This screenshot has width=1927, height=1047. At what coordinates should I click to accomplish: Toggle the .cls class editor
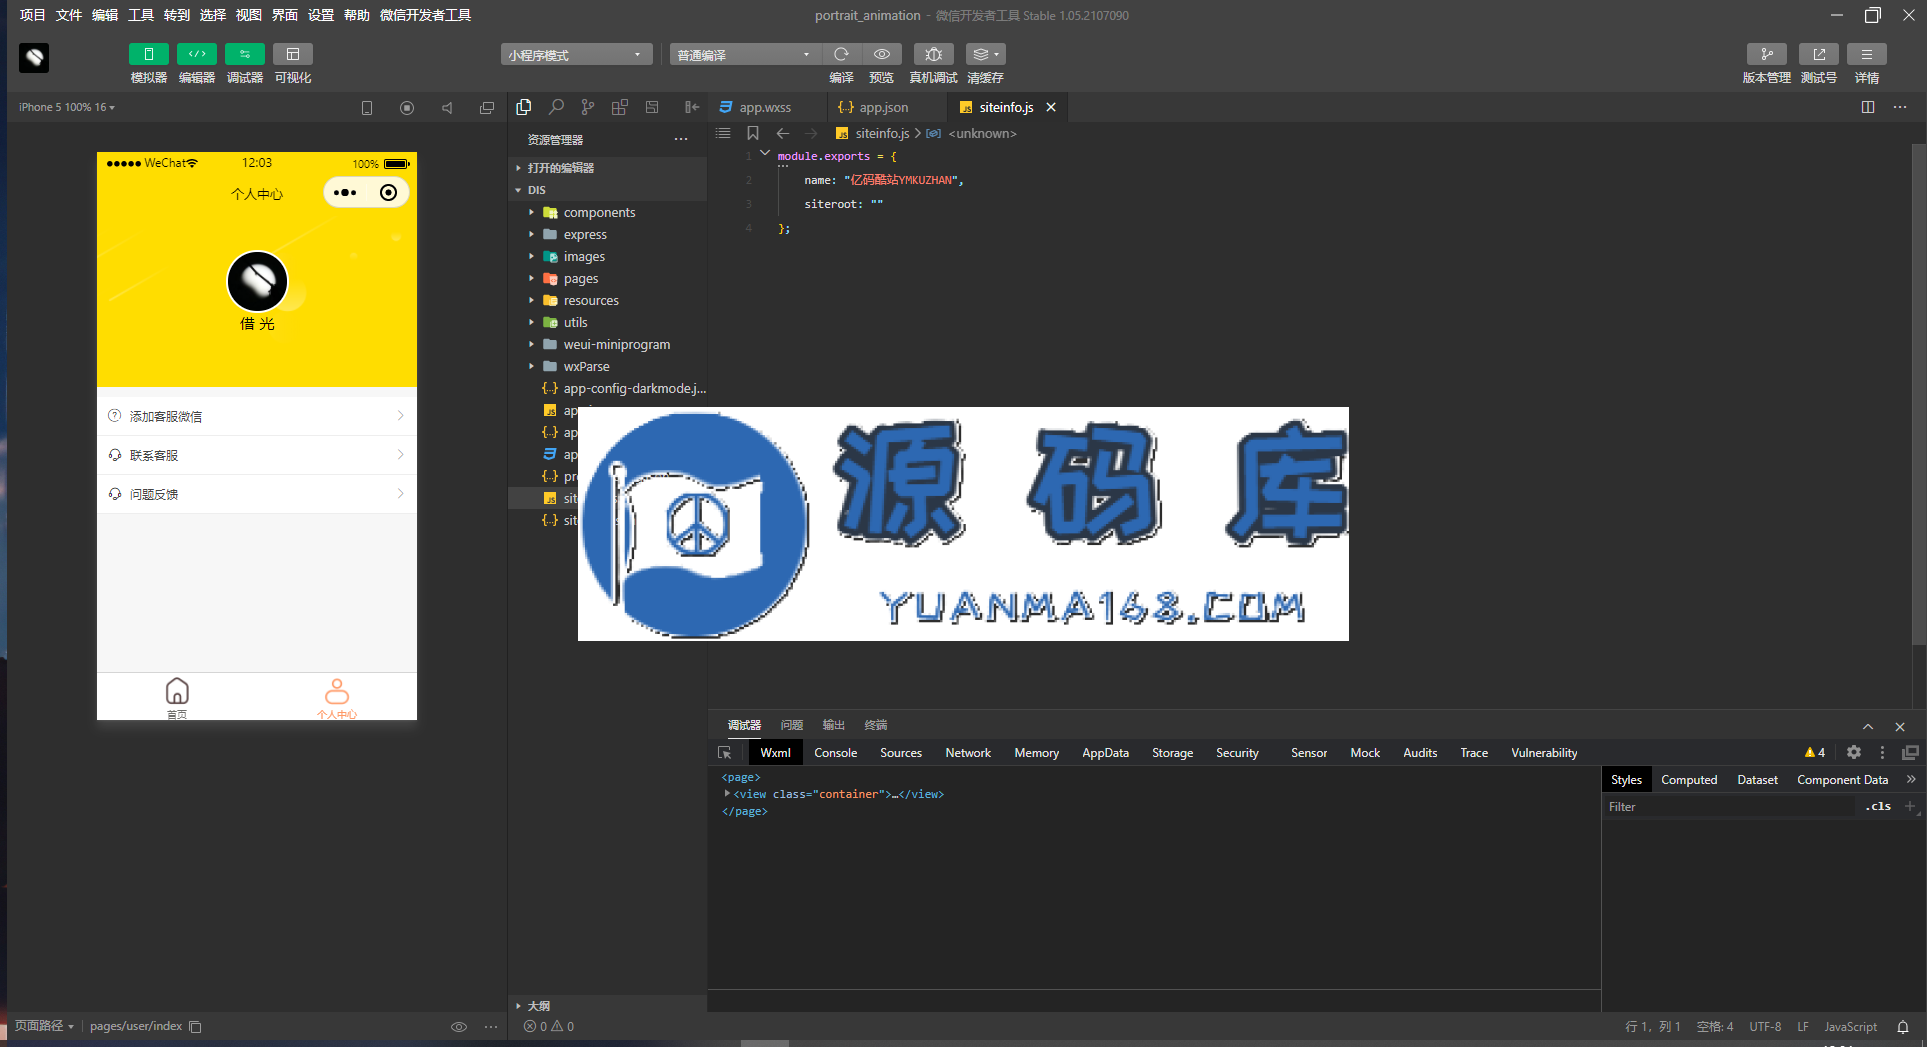click(x=1878, y=806)
